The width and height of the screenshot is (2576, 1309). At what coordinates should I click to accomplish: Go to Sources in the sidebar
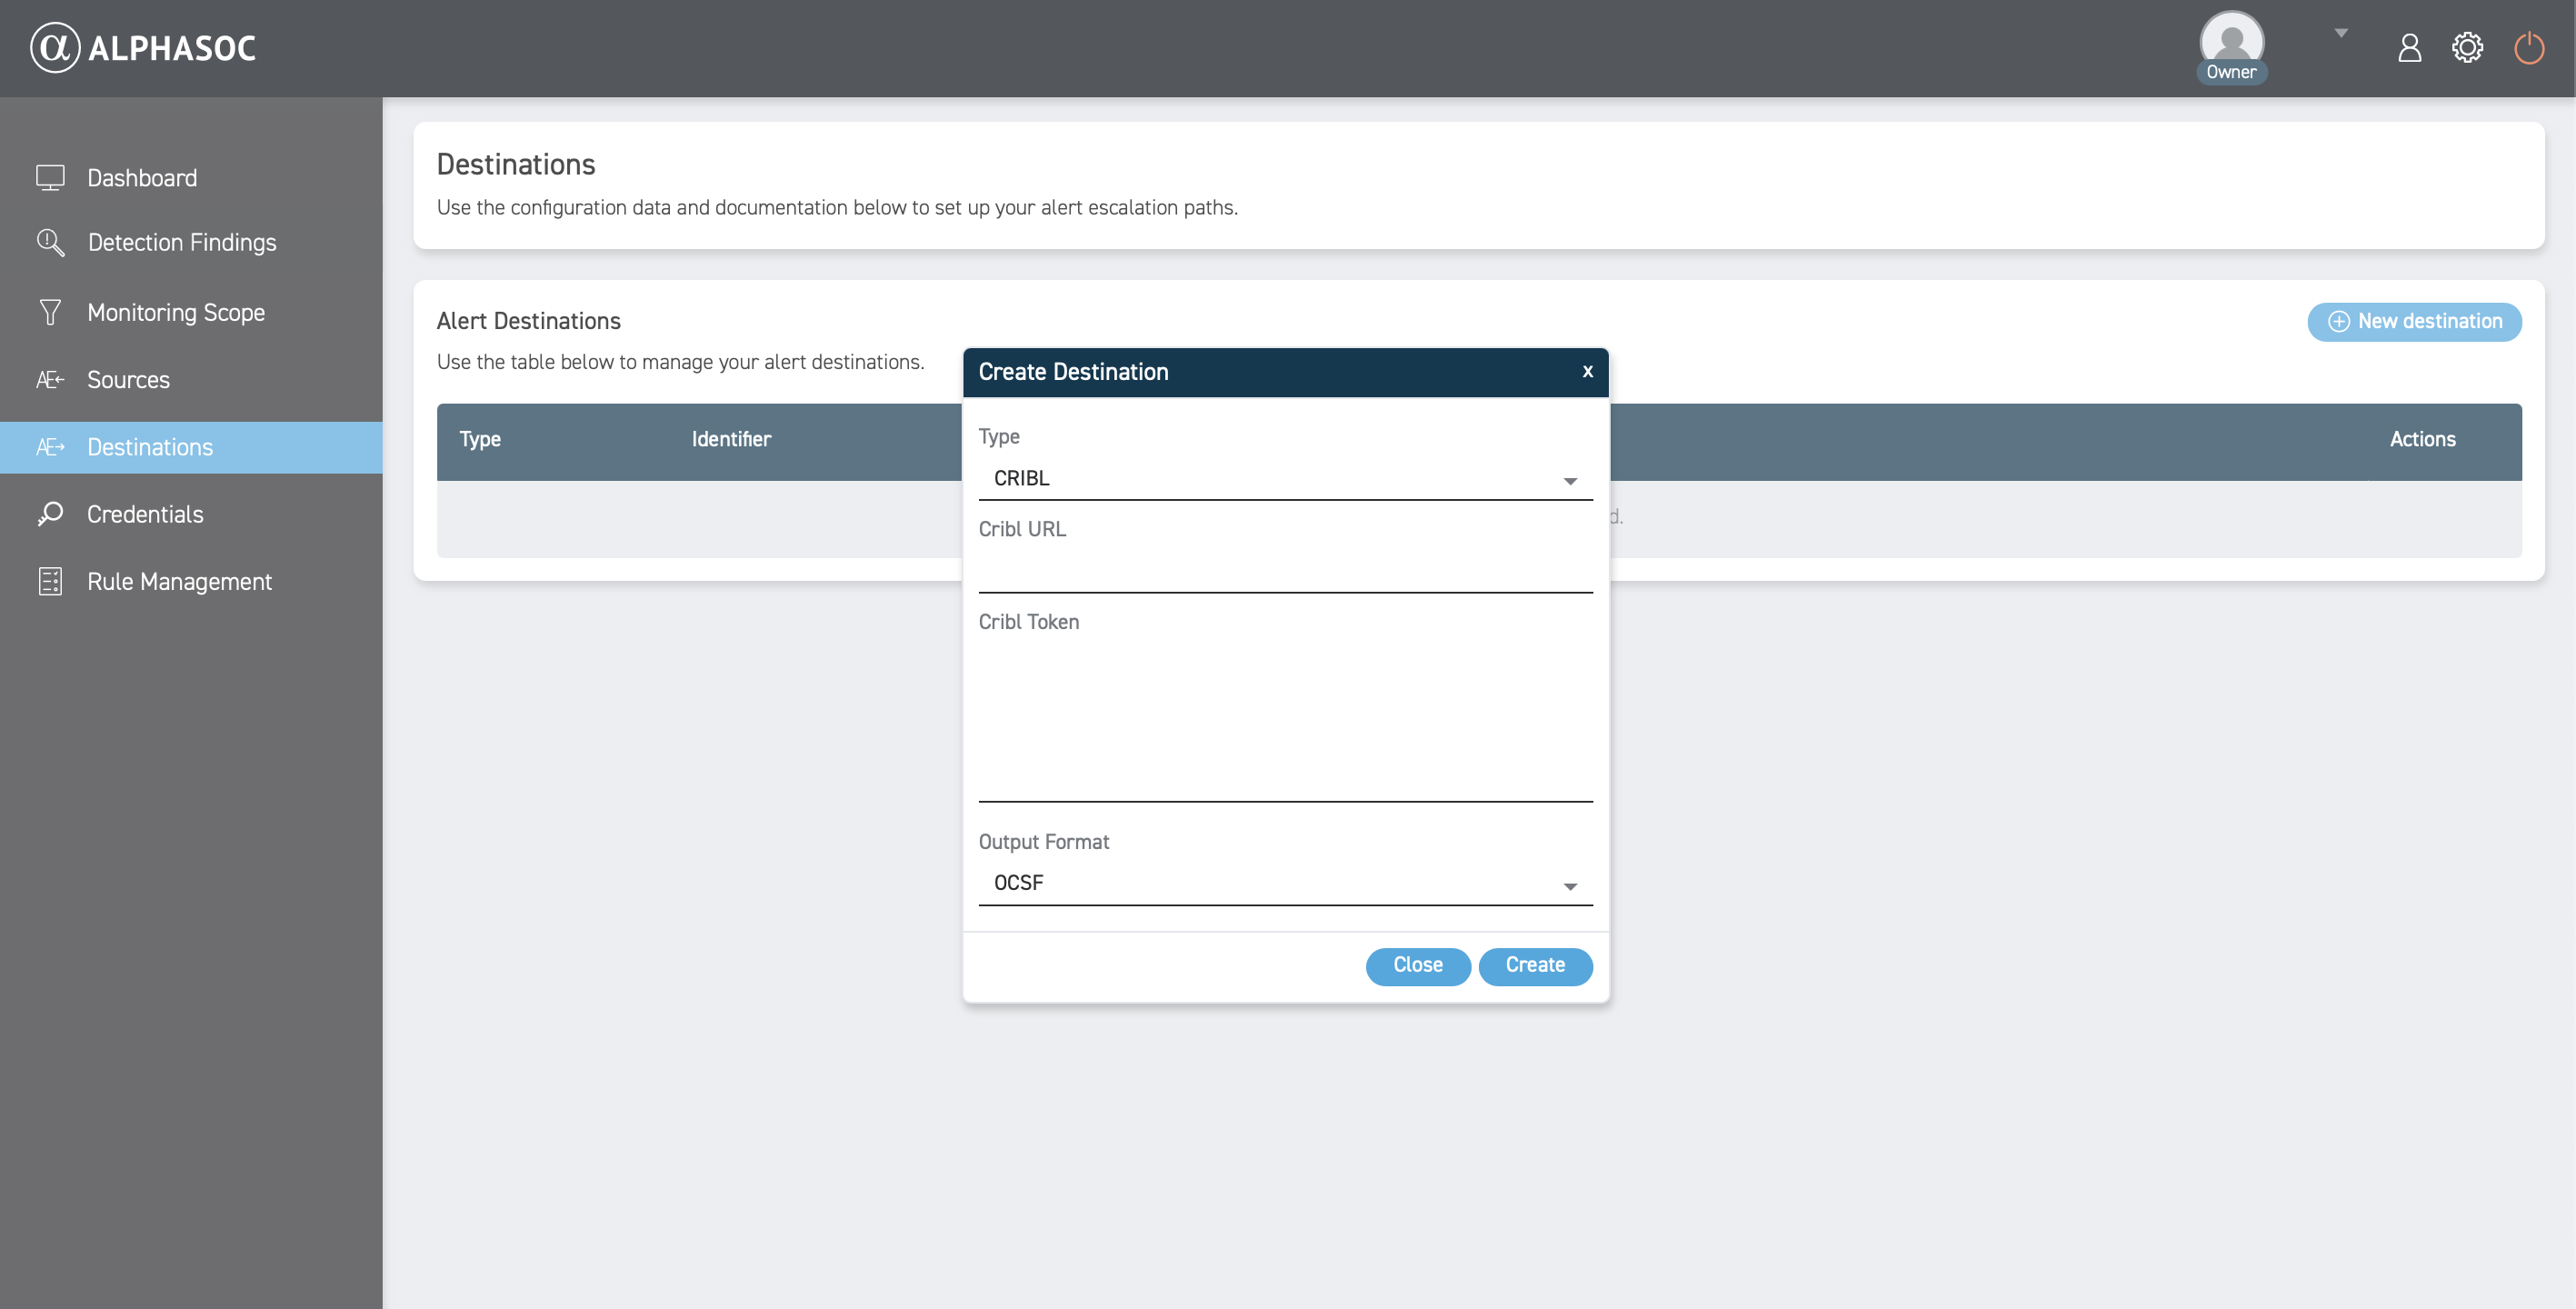coord(128,380)
